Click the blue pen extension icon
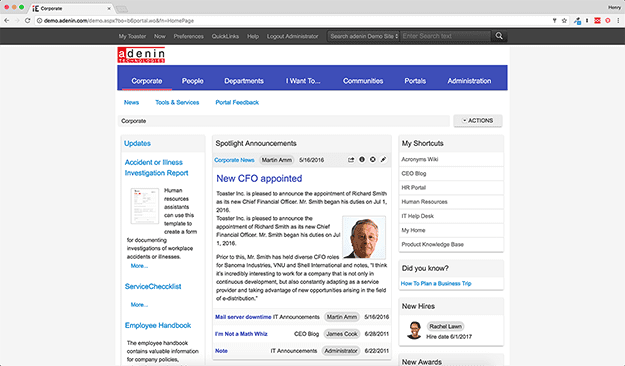 577,21
